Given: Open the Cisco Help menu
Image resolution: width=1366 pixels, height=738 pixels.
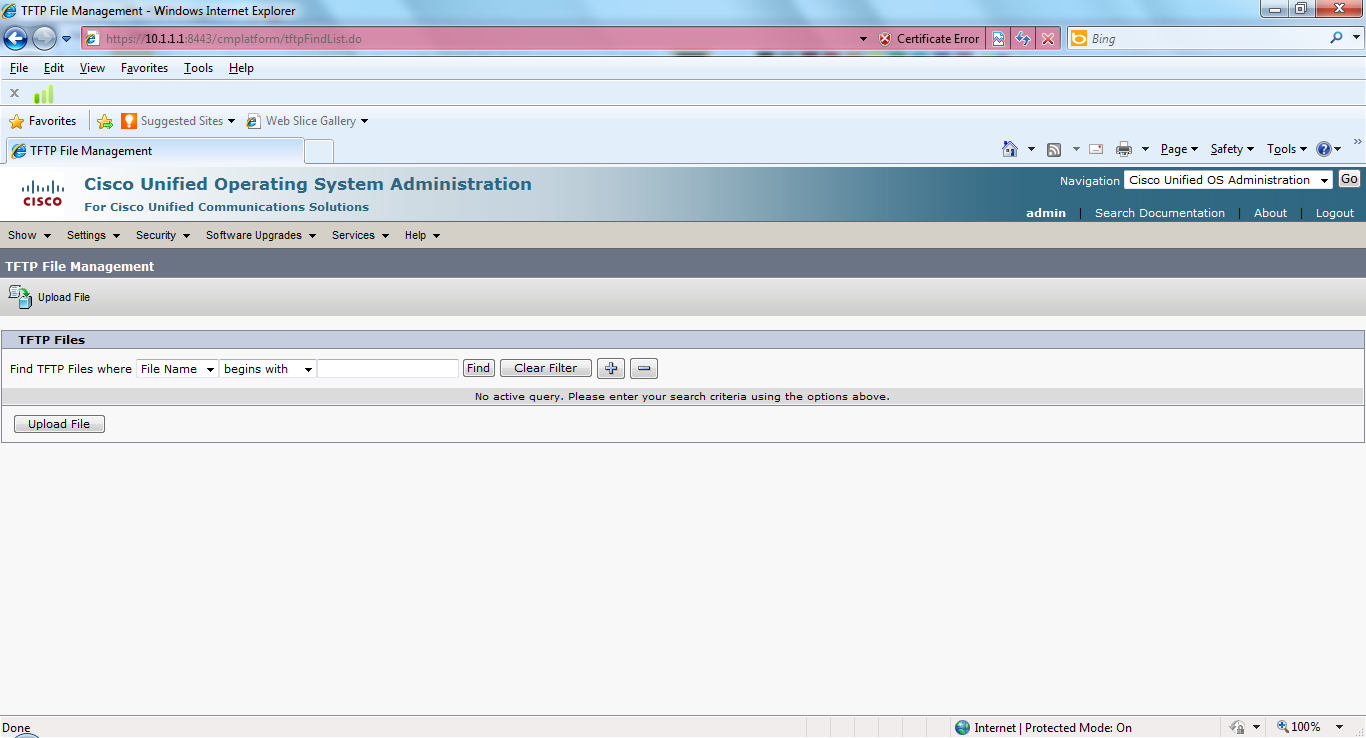Looking at the screenshot, I should 422,235.
